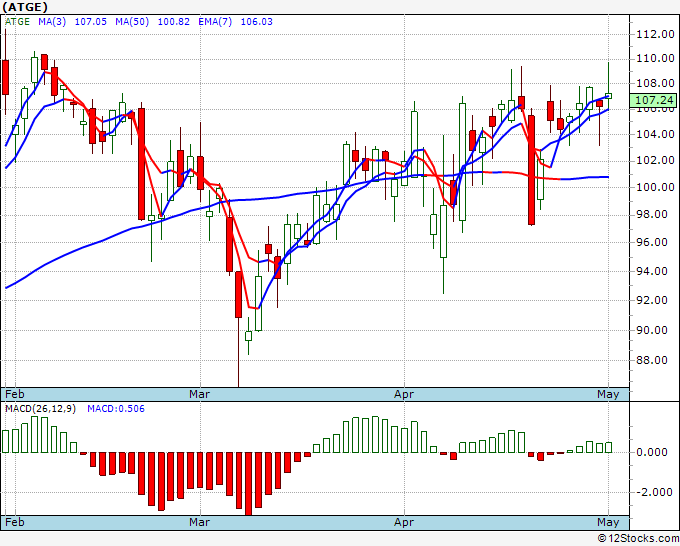Click the 98.00 price axis label
680x546 pixels.
click(x=652, y=214)
